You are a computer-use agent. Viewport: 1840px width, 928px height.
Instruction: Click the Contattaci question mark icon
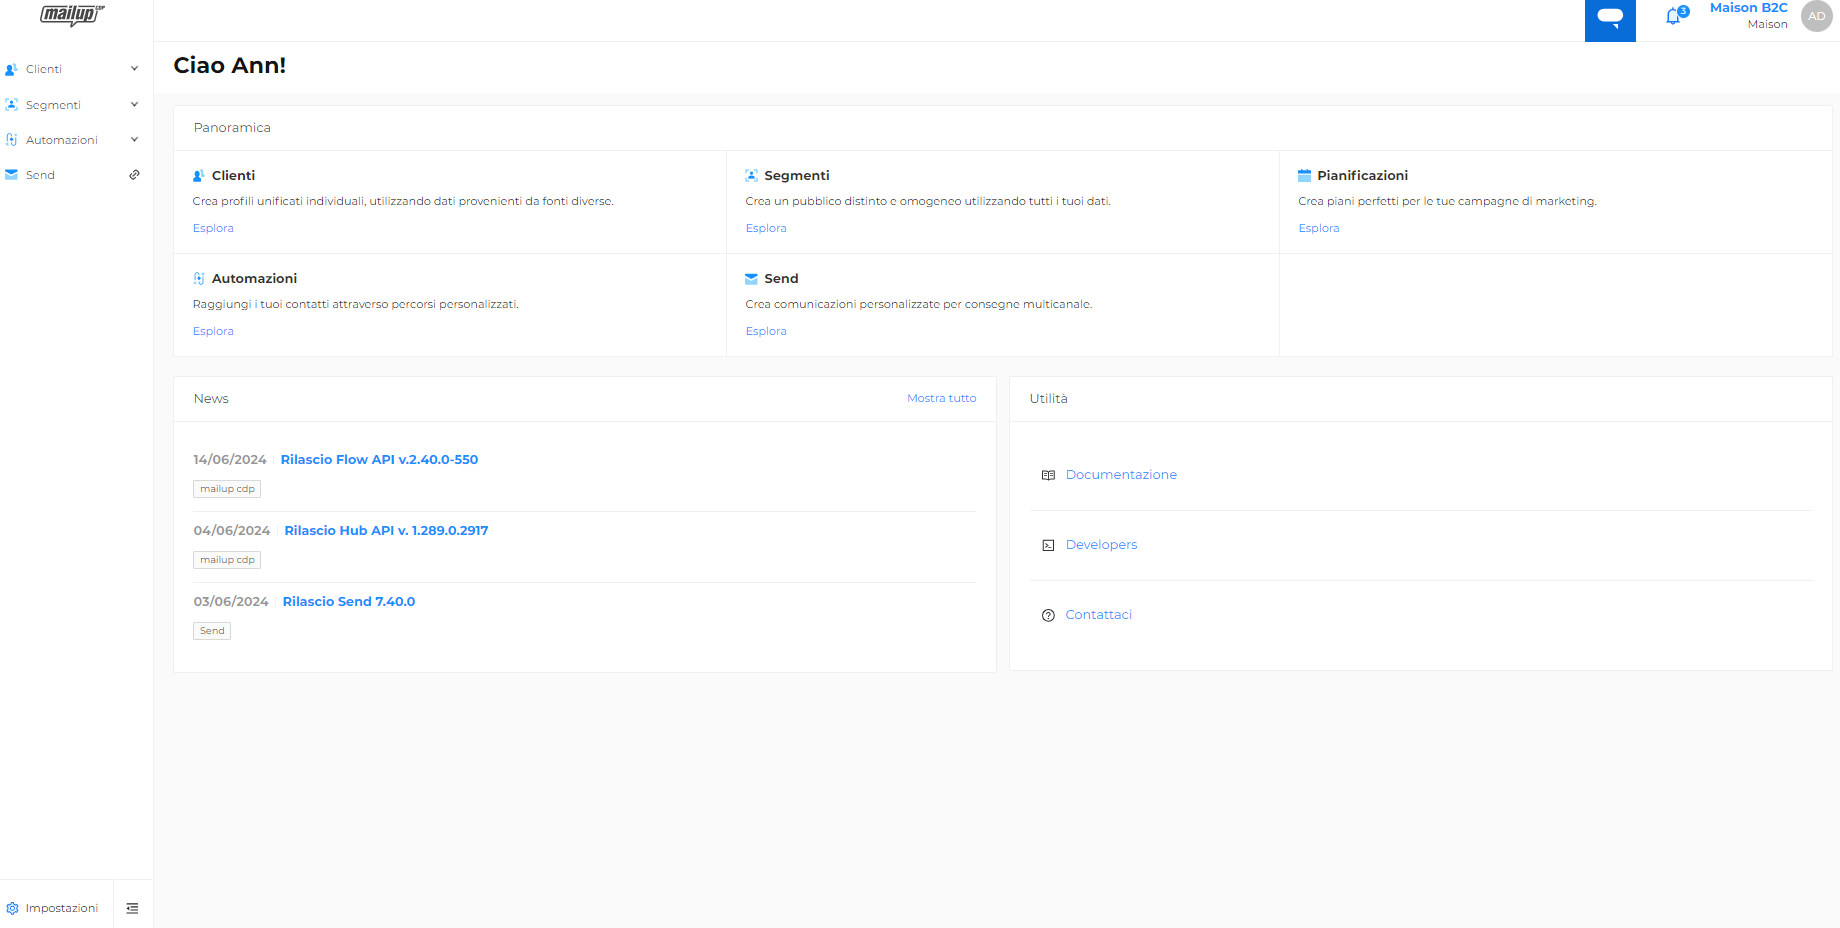1048,615
